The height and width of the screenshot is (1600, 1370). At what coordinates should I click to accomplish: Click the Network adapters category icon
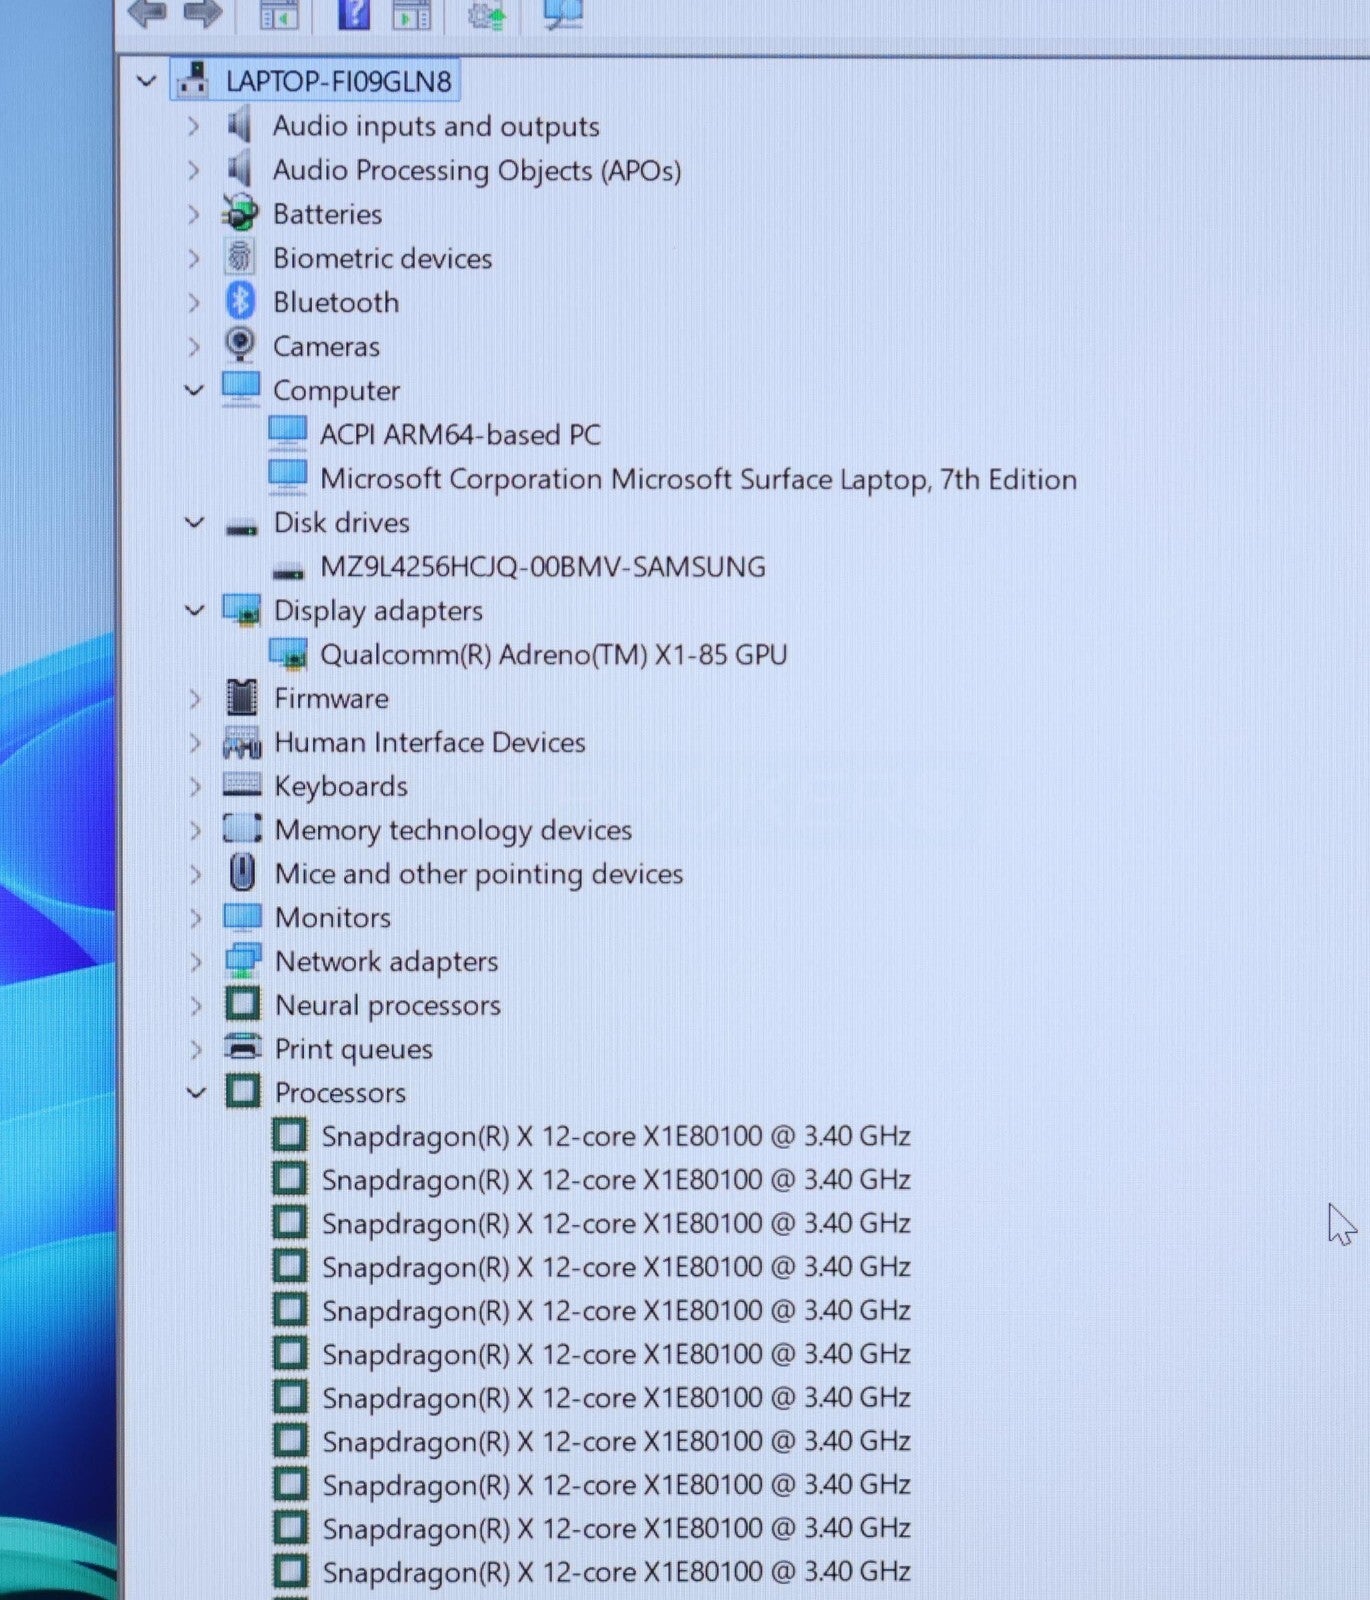(x=243, y=960)
